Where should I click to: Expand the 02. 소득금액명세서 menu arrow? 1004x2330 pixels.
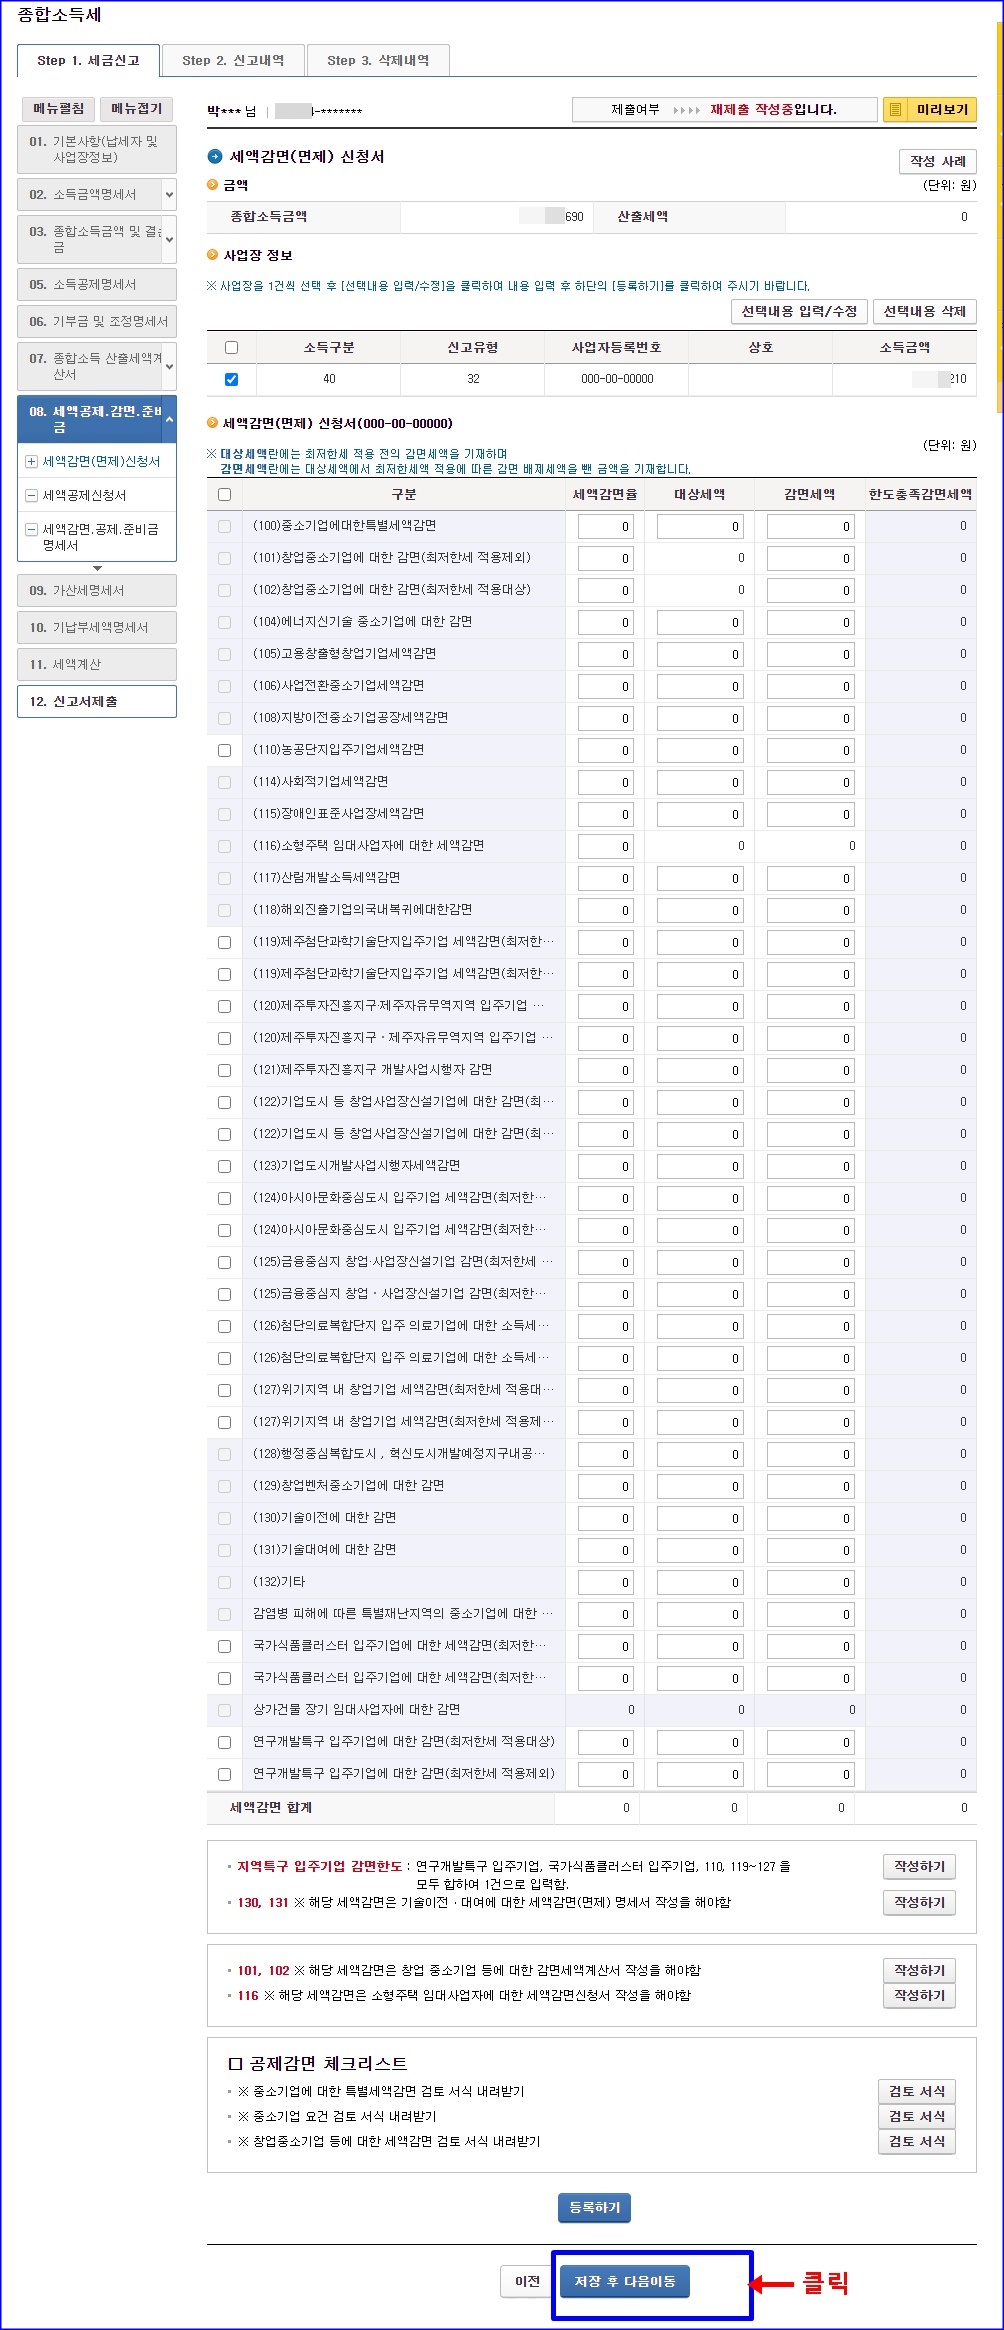pyautogui.click(x=169, y=195)
